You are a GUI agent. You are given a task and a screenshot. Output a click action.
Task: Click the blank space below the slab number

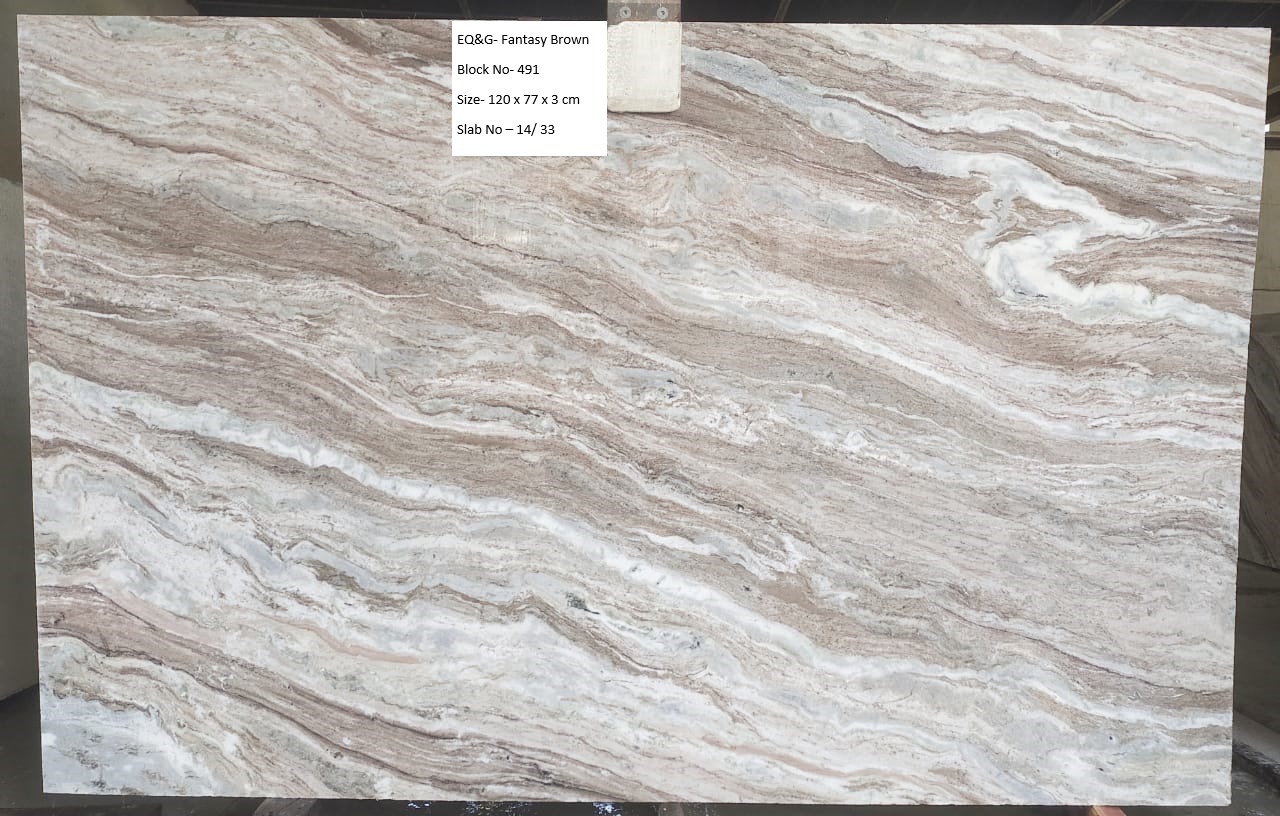point(528,146)
